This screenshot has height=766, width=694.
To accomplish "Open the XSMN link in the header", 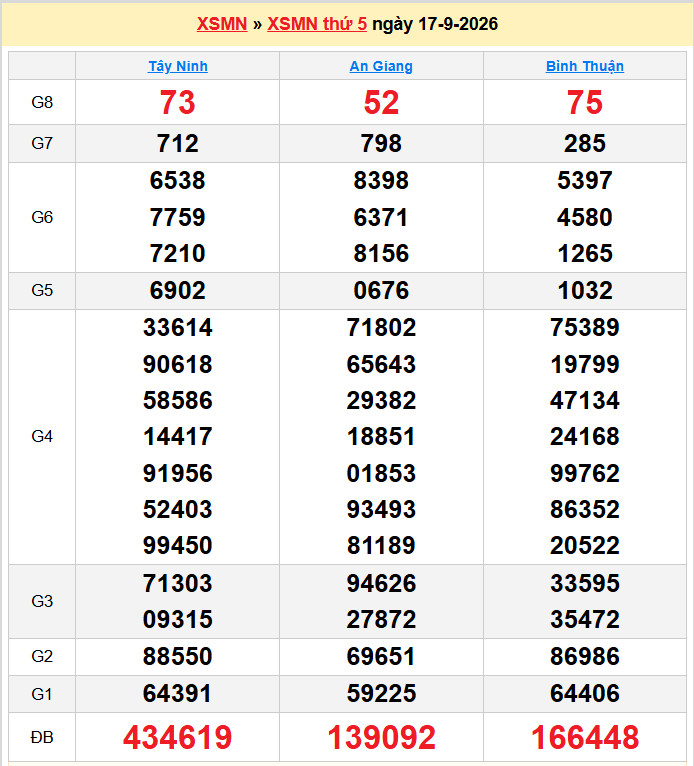I will pyautogui.click(x=222, y=24).
